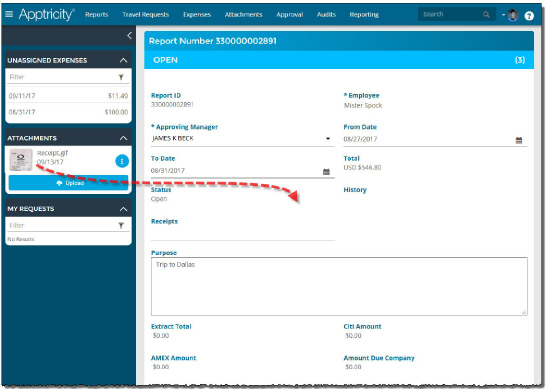Image resolution: width=548 pixels, height=389 pixels.
Task: Open the To Date calendar picker icon
Action: click(326, 172)
